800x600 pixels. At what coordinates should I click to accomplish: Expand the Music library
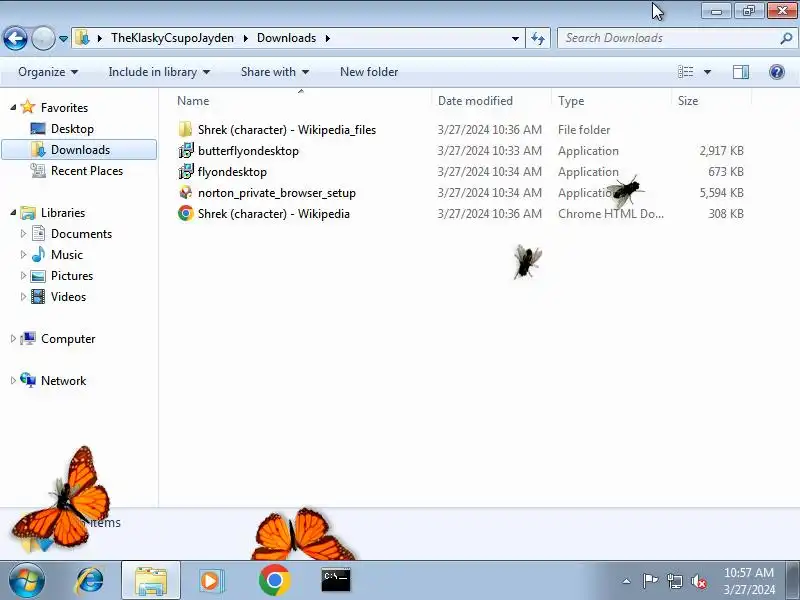coord(23,255)
